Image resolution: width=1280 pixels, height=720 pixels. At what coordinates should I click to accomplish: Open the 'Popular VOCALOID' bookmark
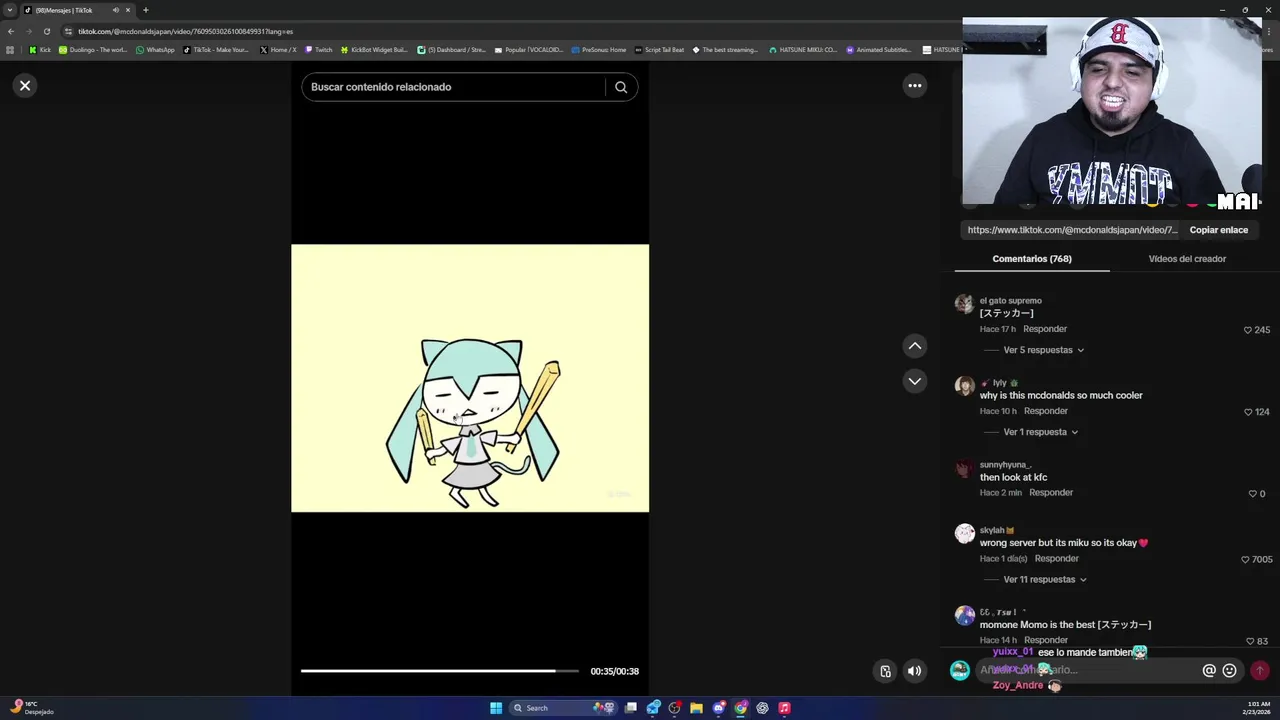coord(529,50)
